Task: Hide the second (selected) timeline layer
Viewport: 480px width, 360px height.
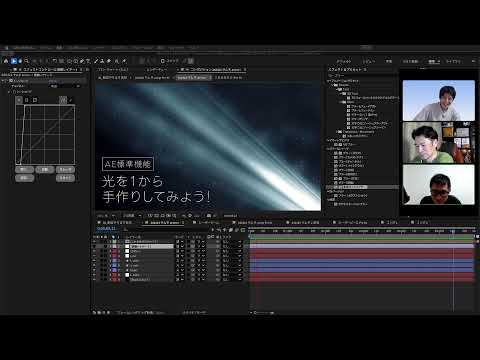Action: (x=94, y=246)
